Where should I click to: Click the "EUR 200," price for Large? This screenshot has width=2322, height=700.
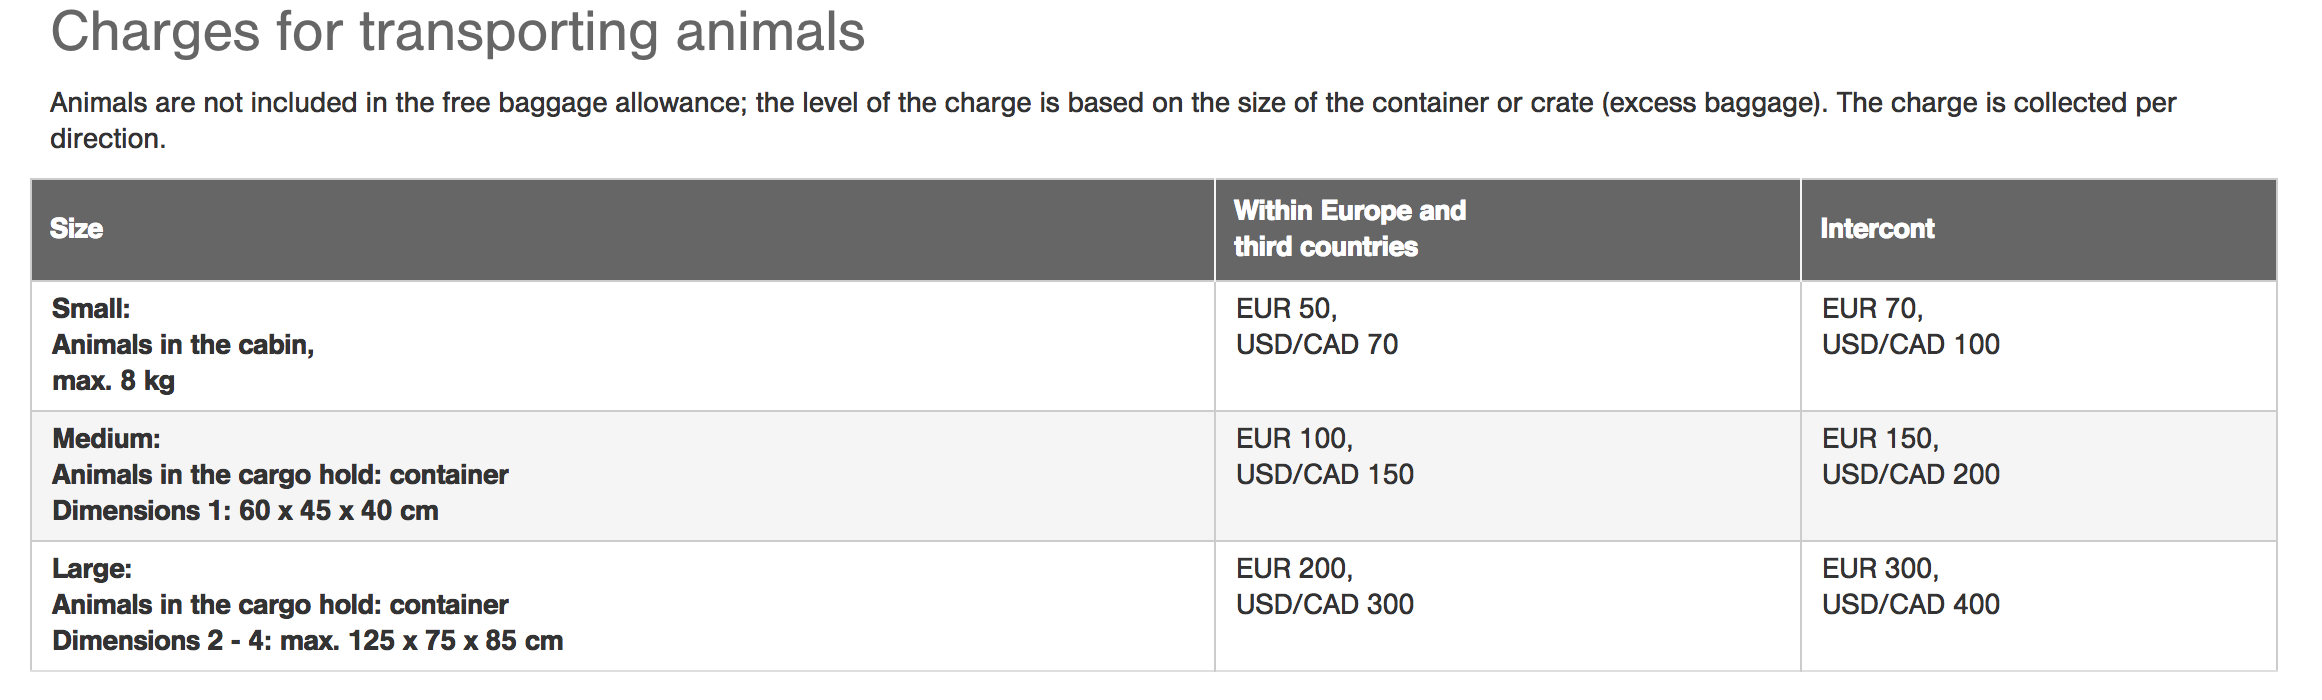[1294, 569]
